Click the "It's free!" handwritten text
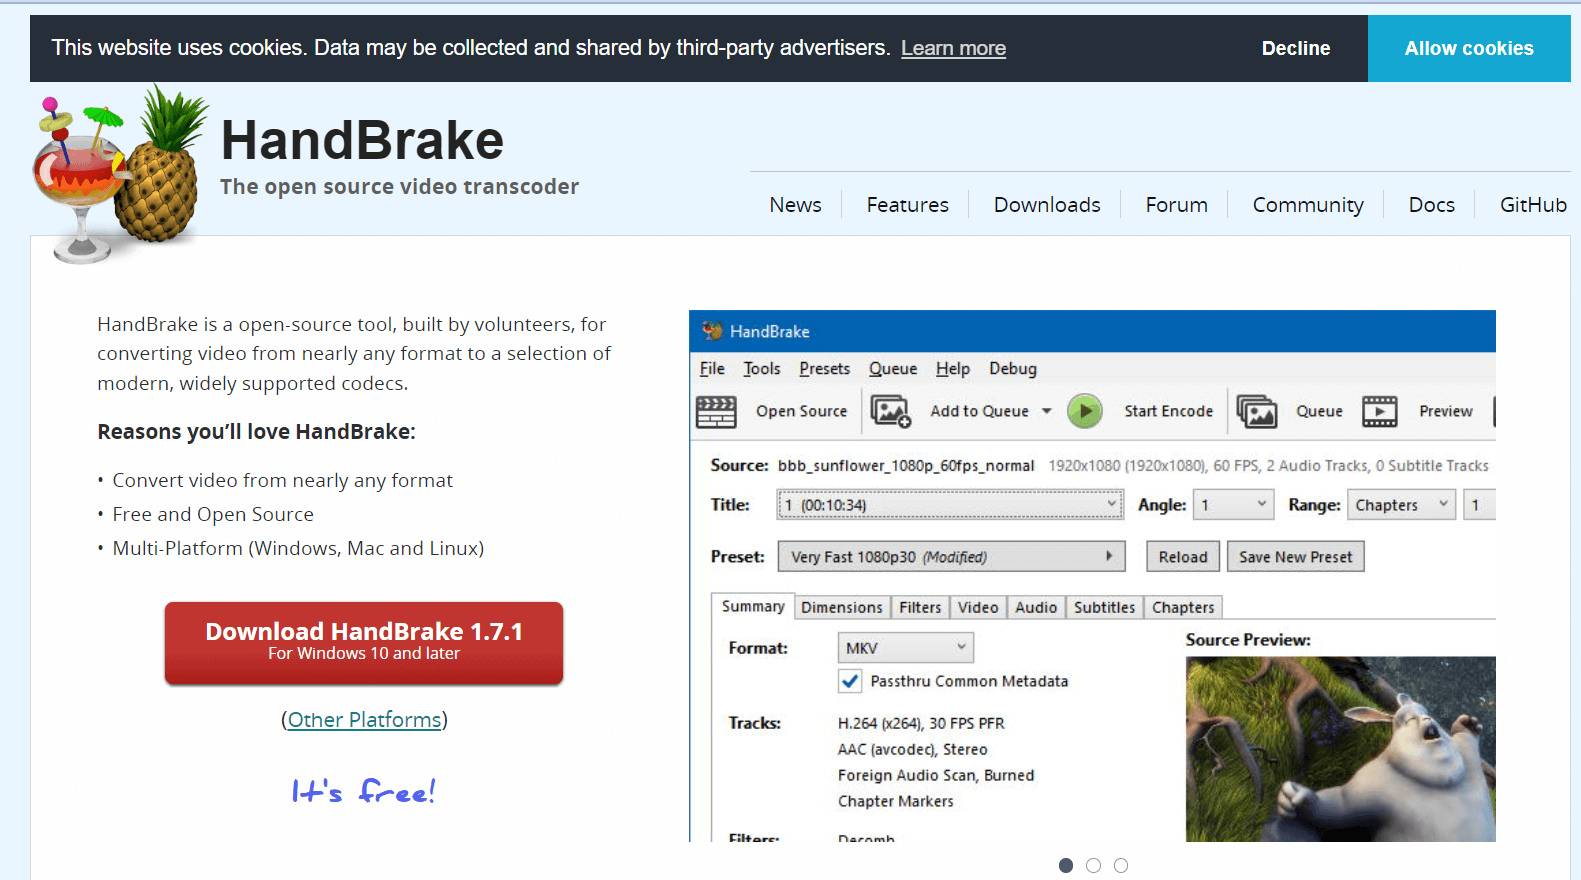 pyautogui.click(x=364, y=791)
